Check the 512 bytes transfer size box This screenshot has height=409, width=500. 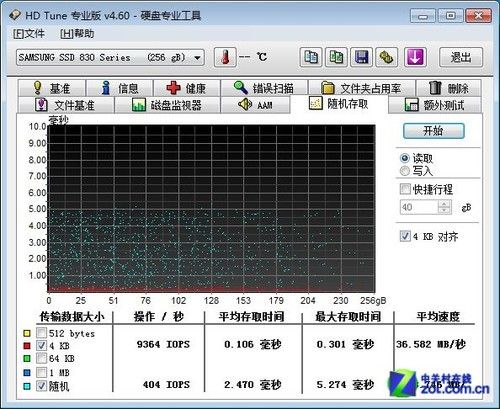tap(41, 333)
